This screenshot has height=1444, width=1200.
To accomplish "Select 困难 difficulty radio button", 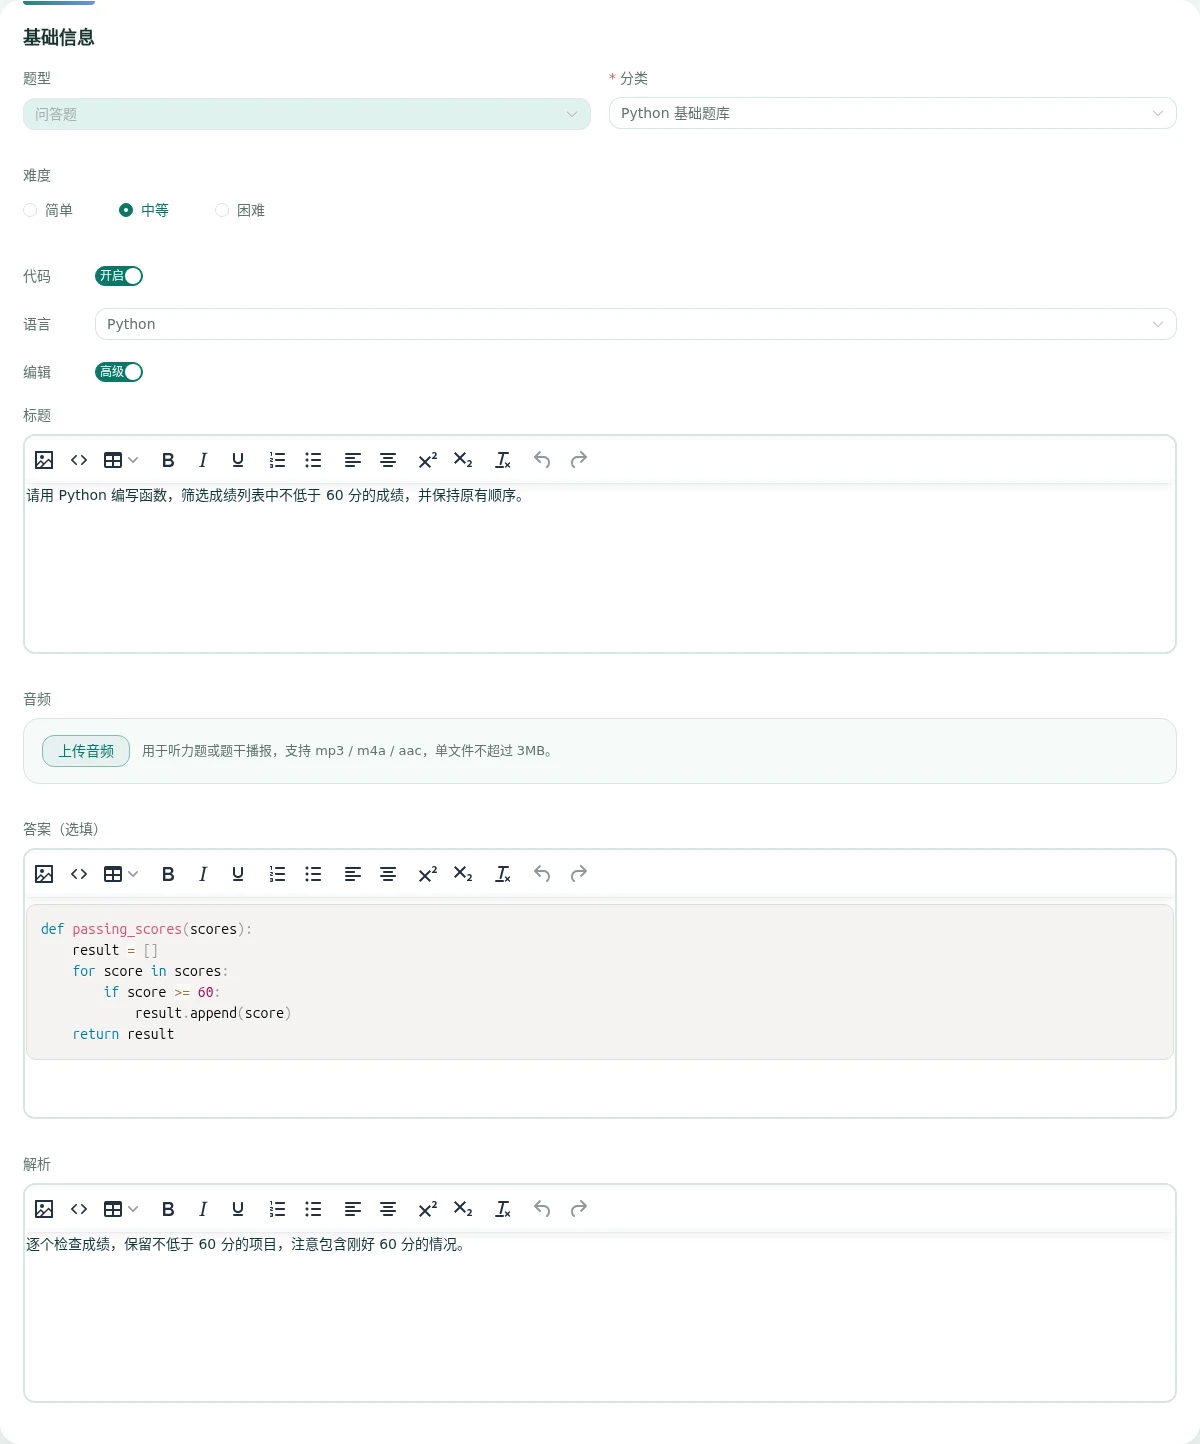I will tap(222, 210).
